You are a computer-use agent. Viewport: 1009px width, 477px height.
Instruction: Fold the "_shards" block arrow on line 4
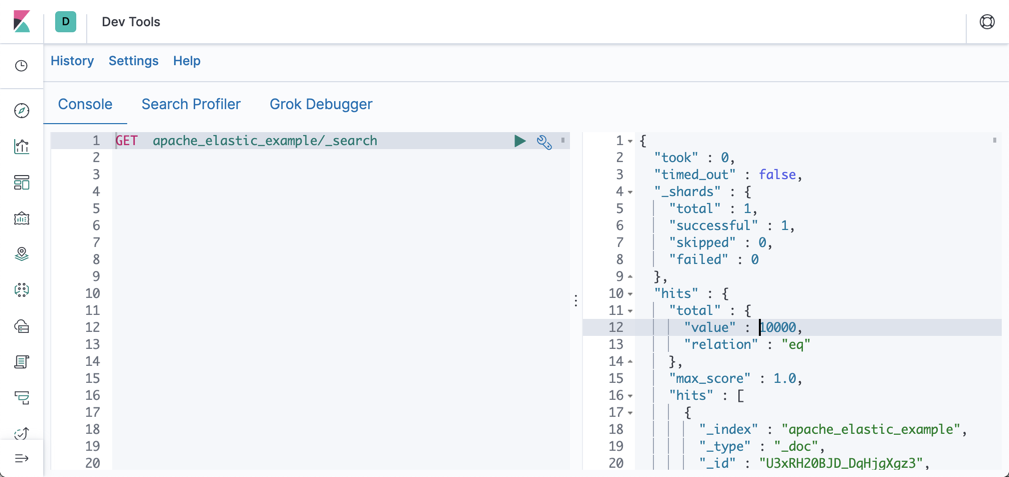tap(630, 192)
